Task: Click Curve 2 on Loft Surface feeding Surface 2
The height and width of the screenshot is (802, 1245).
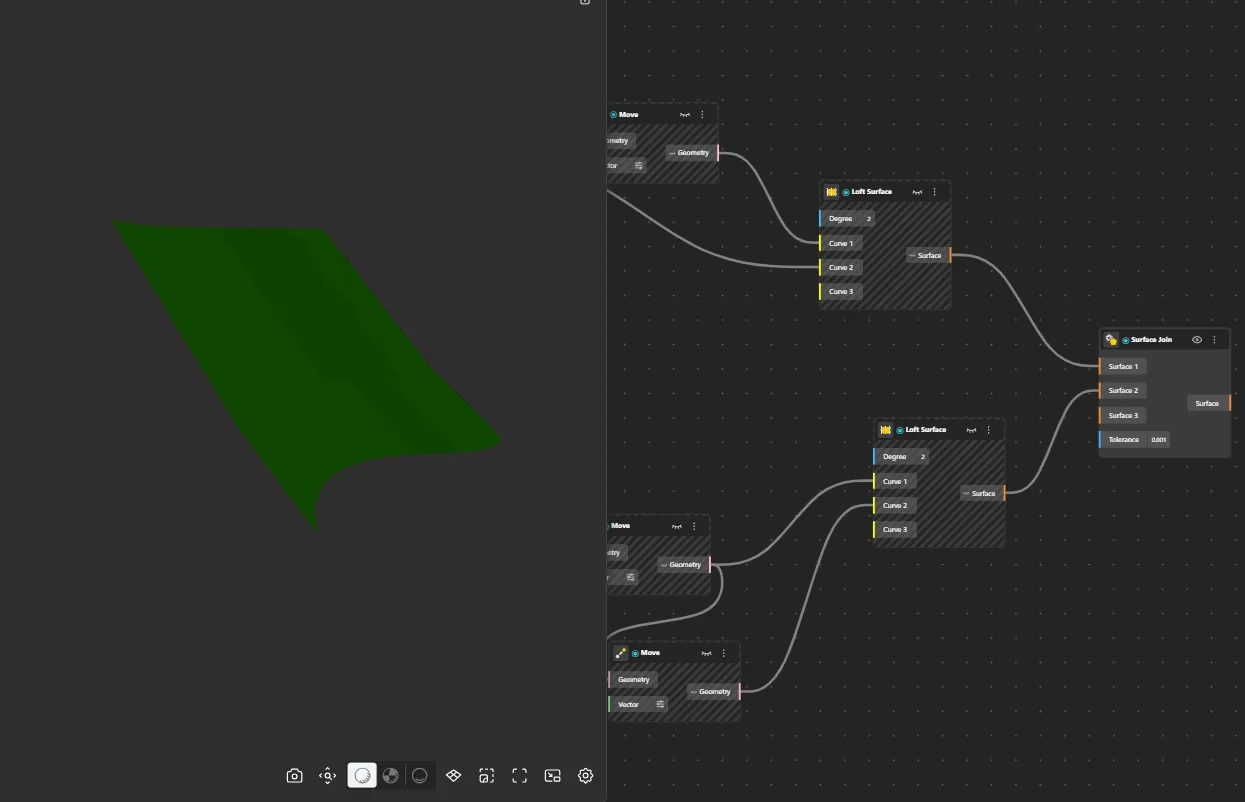Action: click(x=894, y=505)
